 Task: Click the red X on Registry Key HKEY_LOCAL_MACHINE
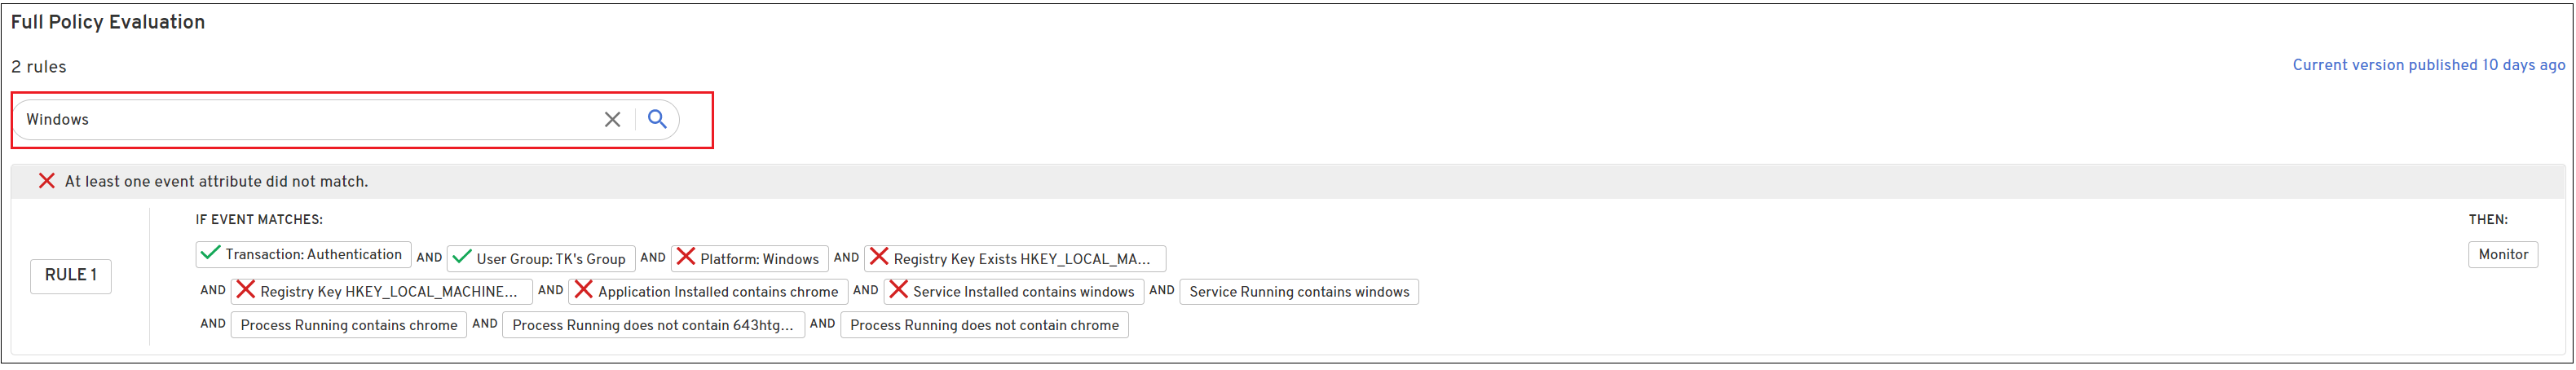pyautogui.click(x=246, y=290)
